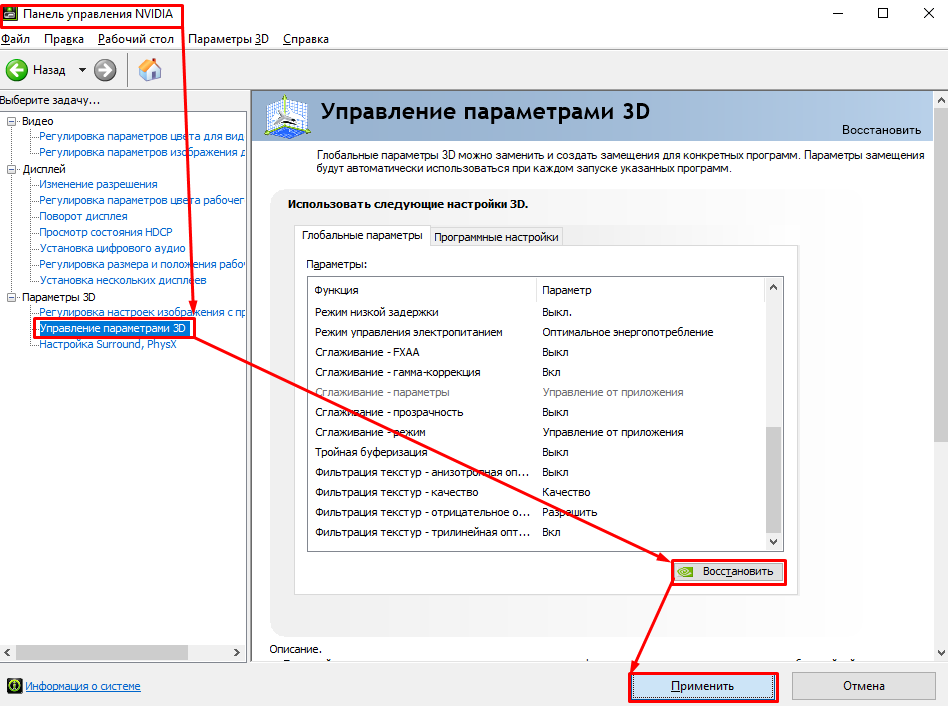Image resolution: width=948 pixels, height=706 pixels.
Task: Select Поворот дисплея task
Action: pyautogui.click(x=83, y=216)
